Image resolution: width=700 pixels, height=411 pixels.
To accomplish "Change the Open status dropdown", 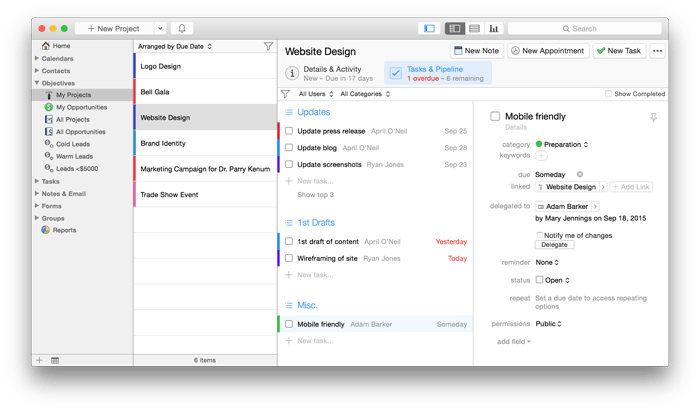I will tap(557, 280).
